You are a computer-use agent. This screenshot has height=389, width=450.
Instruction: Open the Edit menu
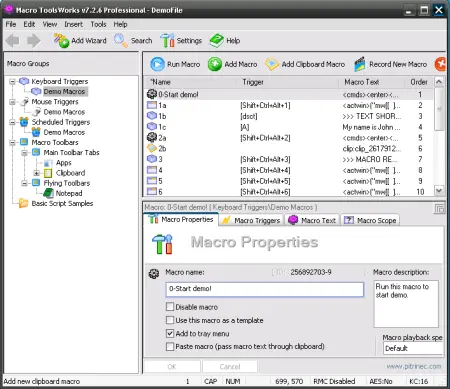[29, 24]
